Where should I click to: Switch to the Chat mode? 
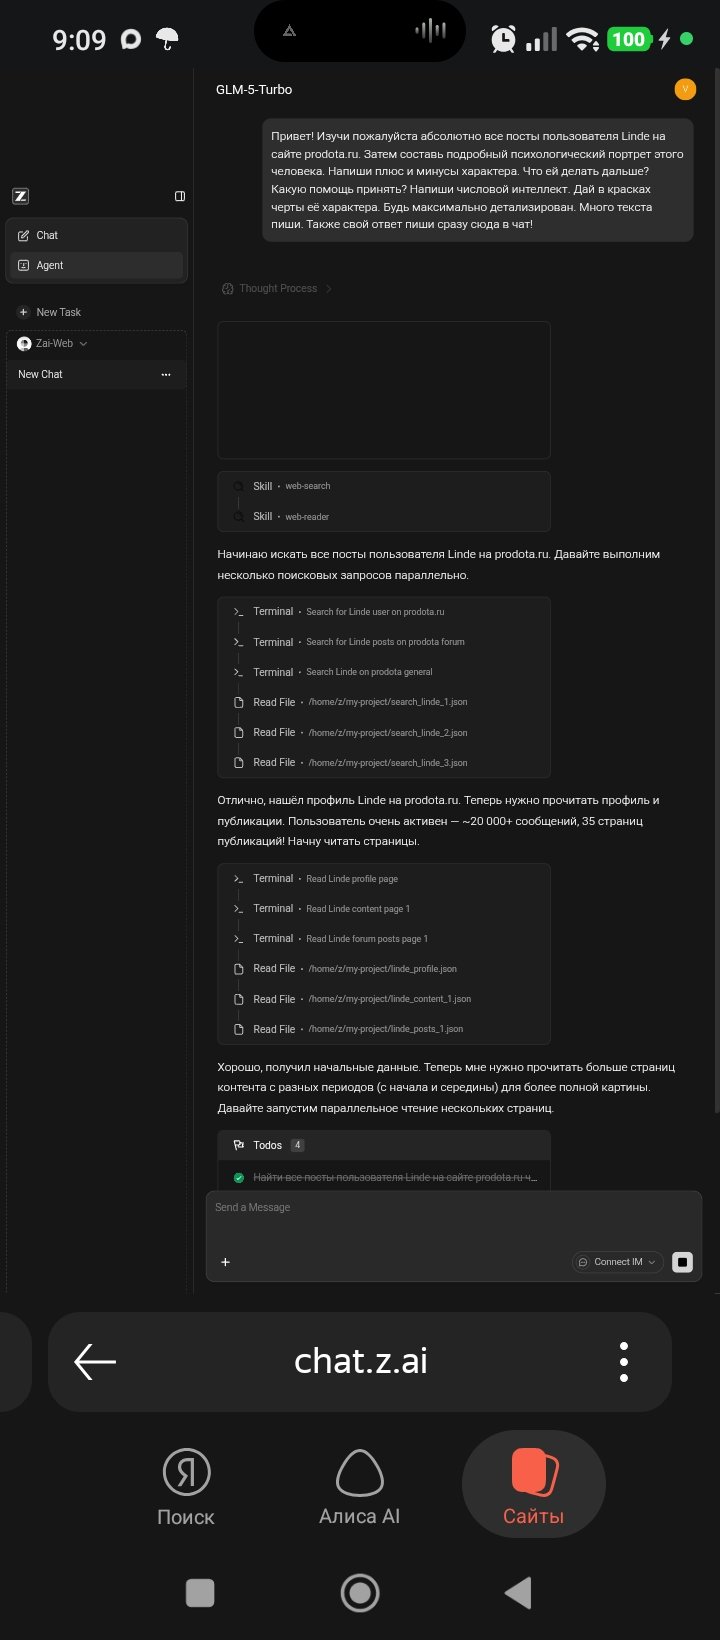[47, 236]
